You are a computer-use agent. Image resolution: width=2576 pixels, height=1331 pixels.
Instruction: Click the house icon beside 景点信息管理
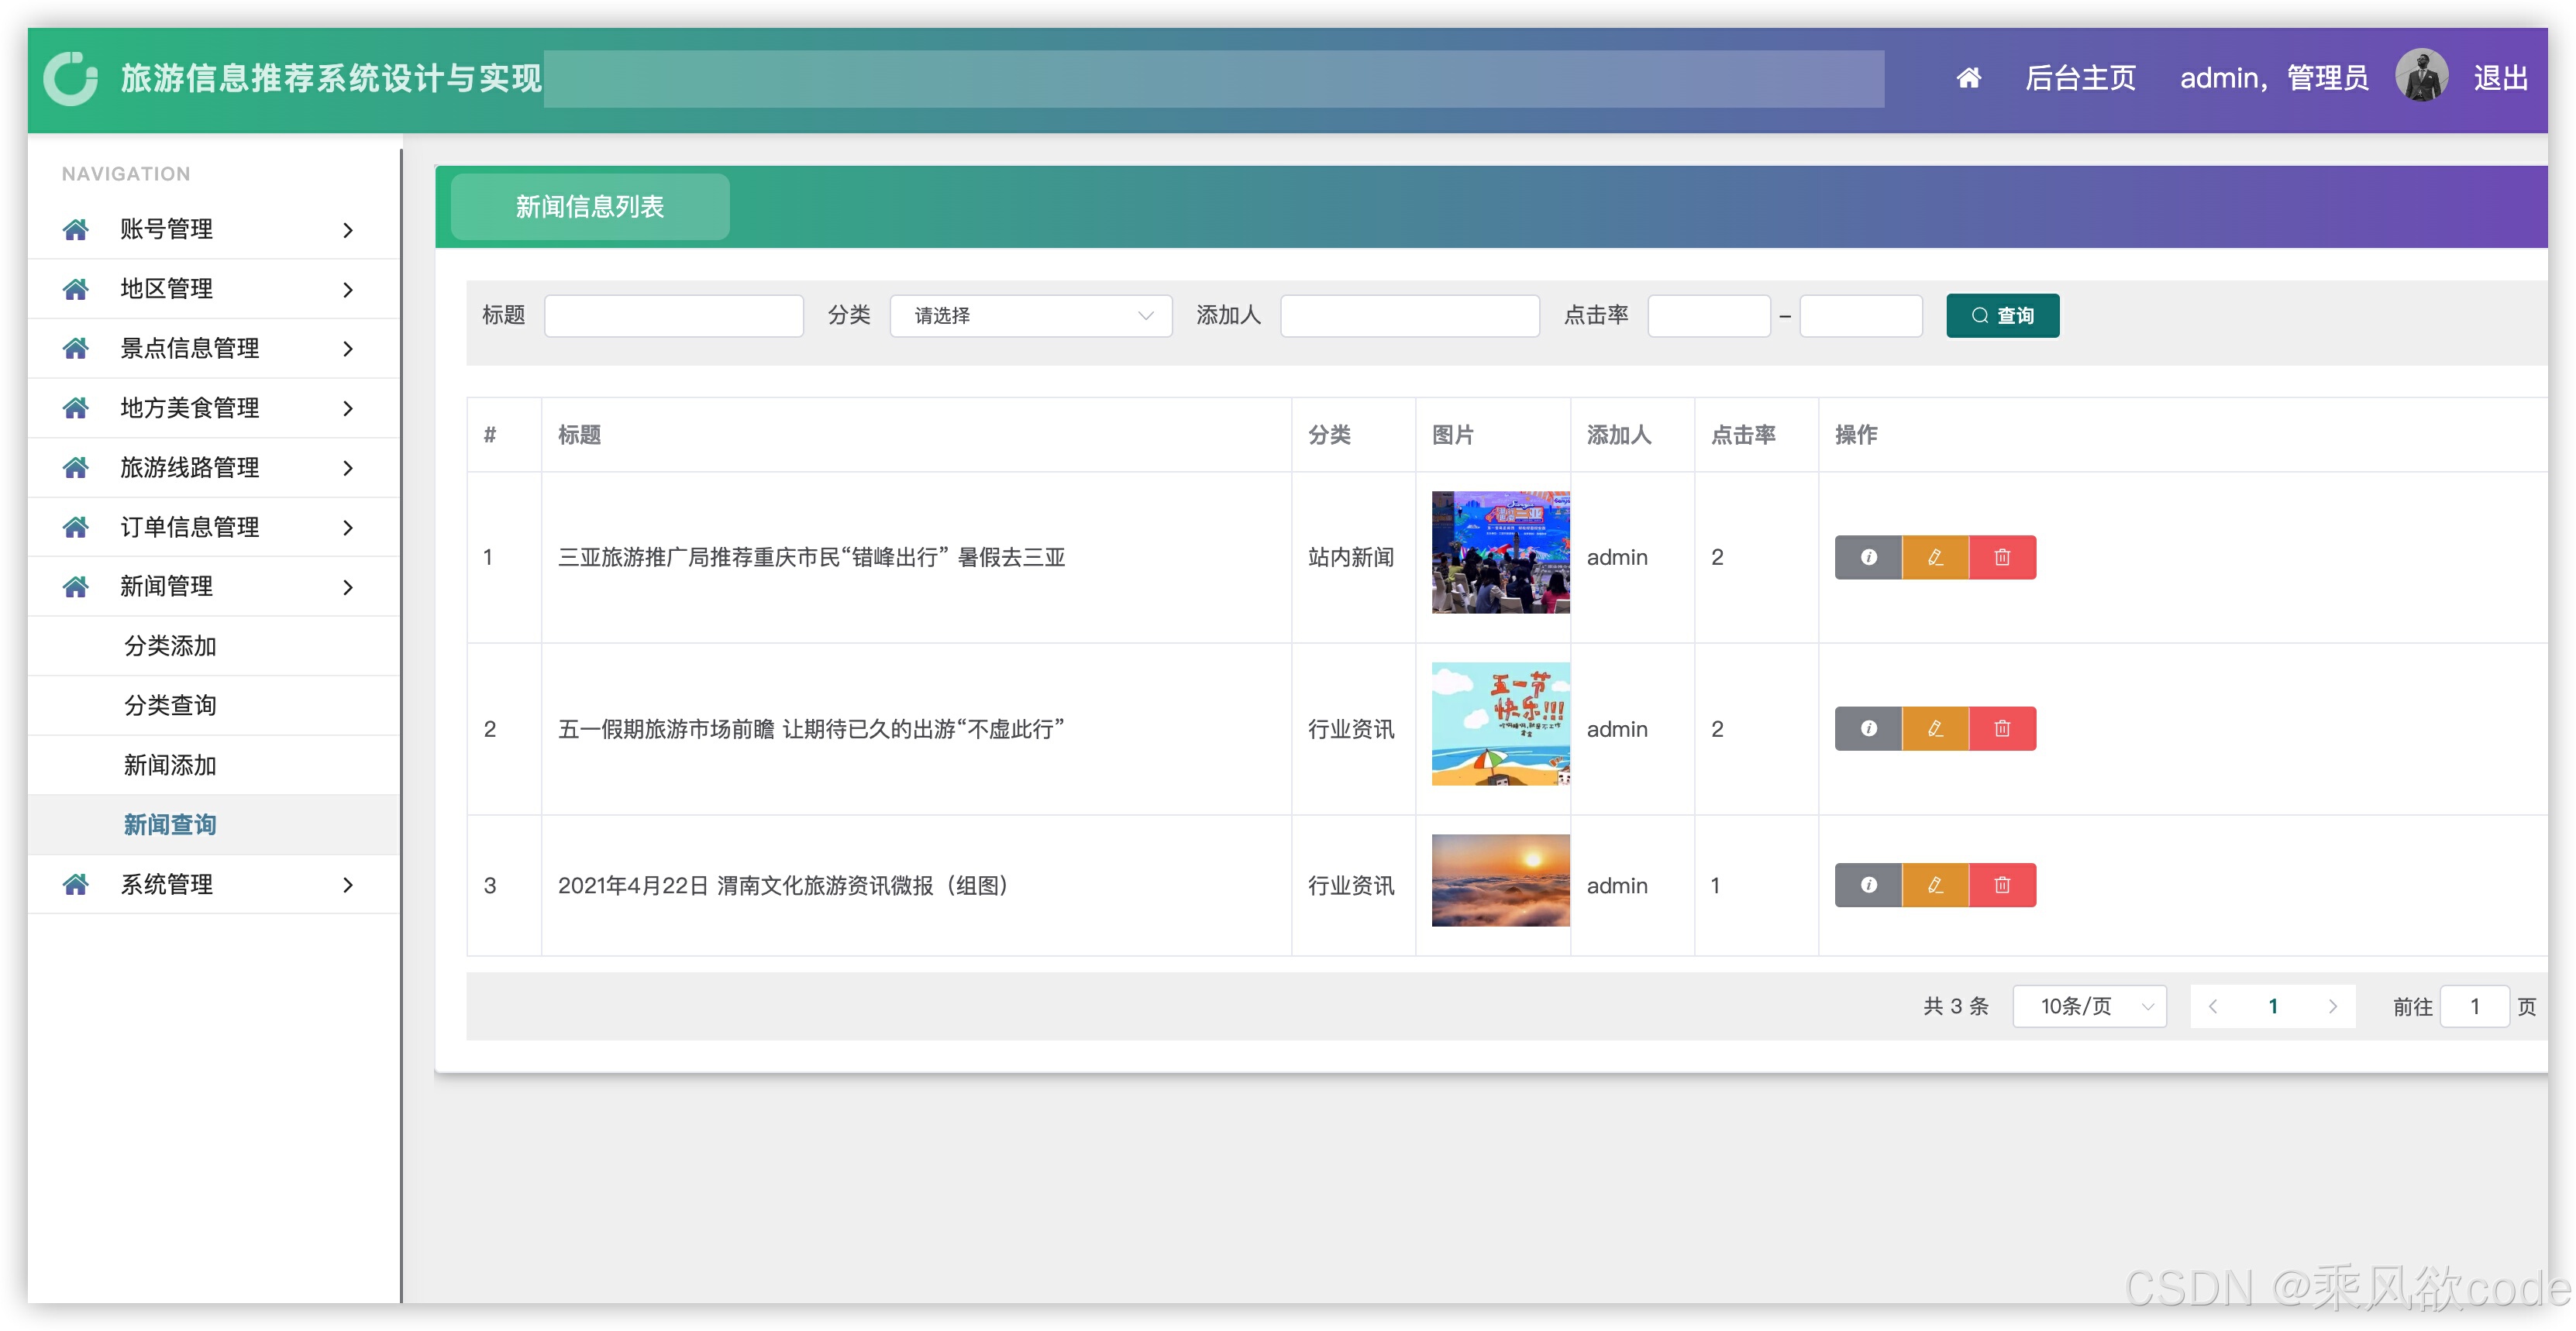click(x=76, y=348)
